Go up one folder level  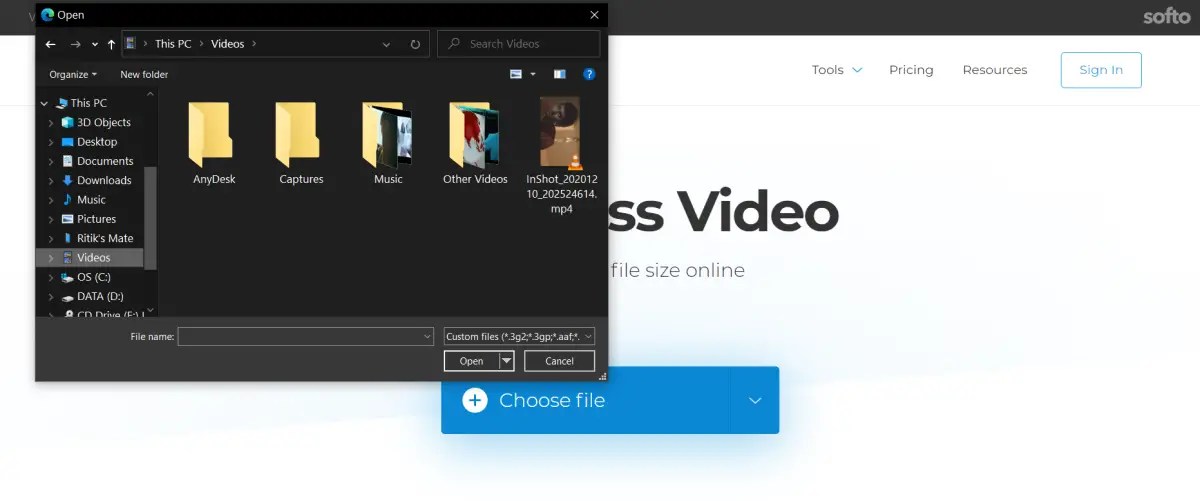point(111,44)
